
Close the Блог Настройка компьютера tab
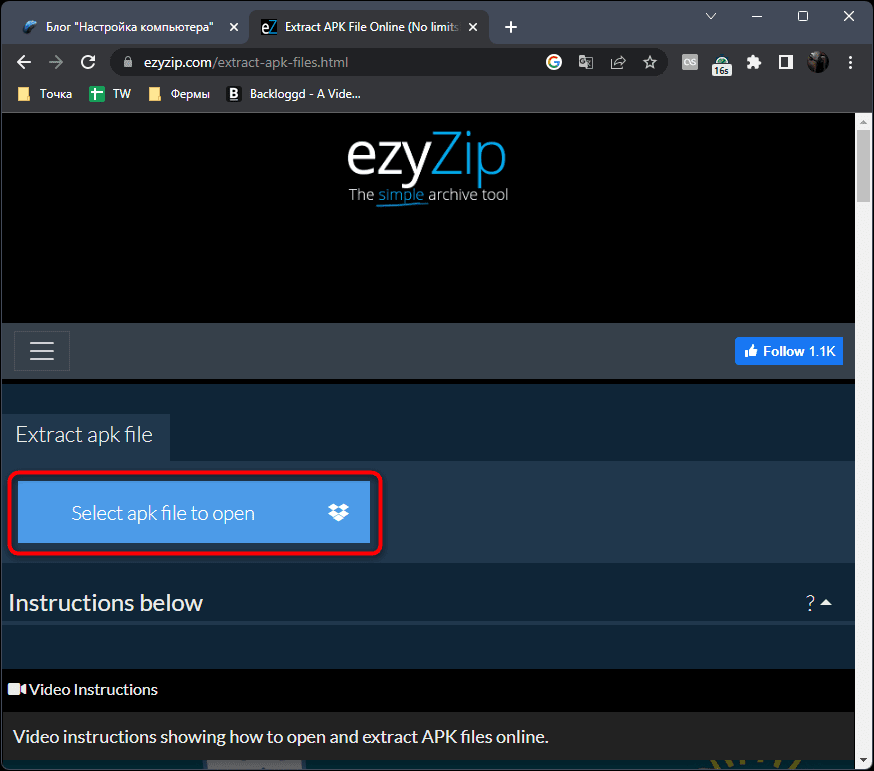(x=234, y=27)
